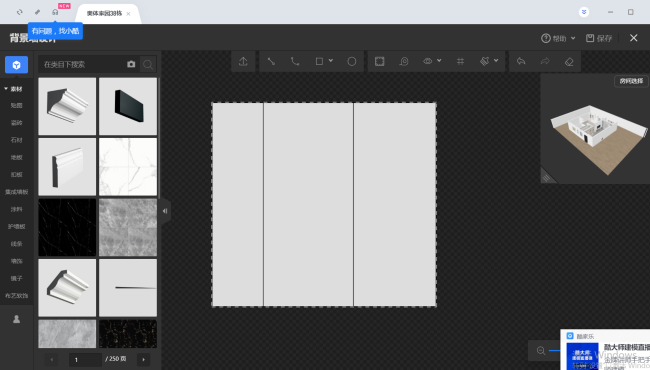Toggle the grid display icon
Viewport: 650px width, 370px height.
(x=460, y=61)
